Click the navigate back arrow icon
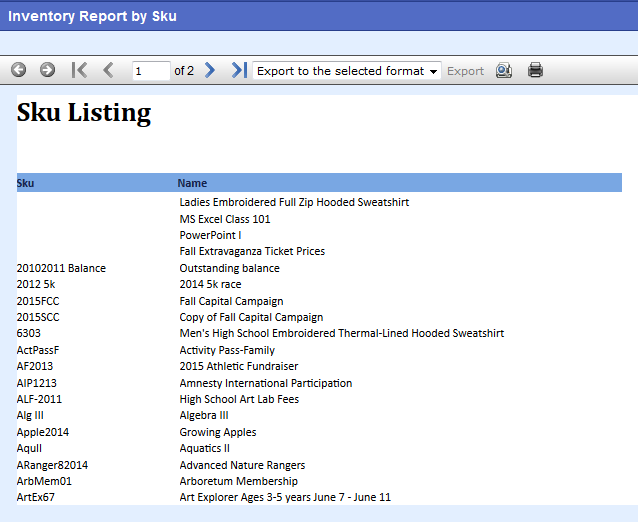 [x=18, y=70]
